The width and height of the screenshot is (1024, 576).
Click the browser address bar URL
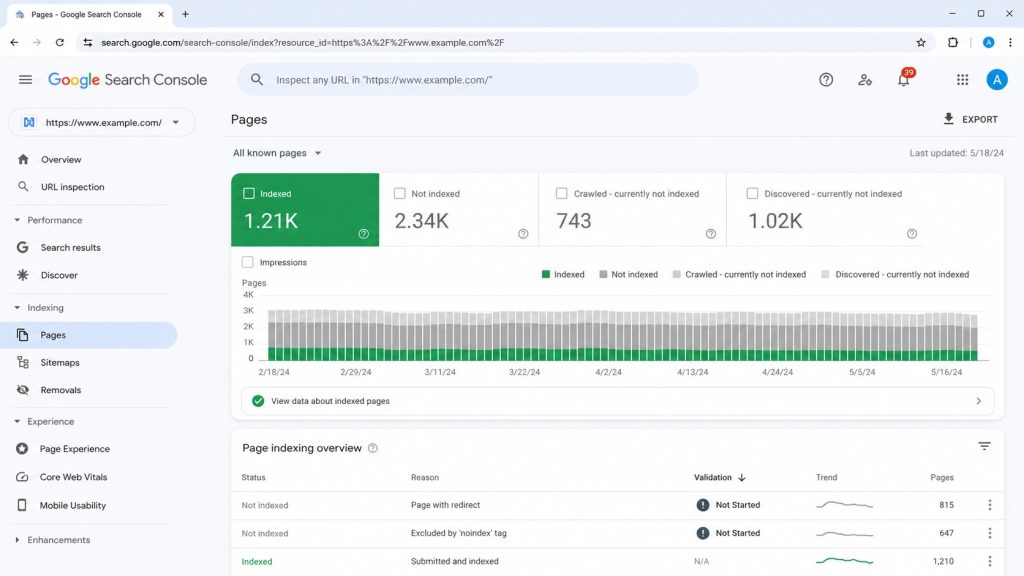pos(302,42)
